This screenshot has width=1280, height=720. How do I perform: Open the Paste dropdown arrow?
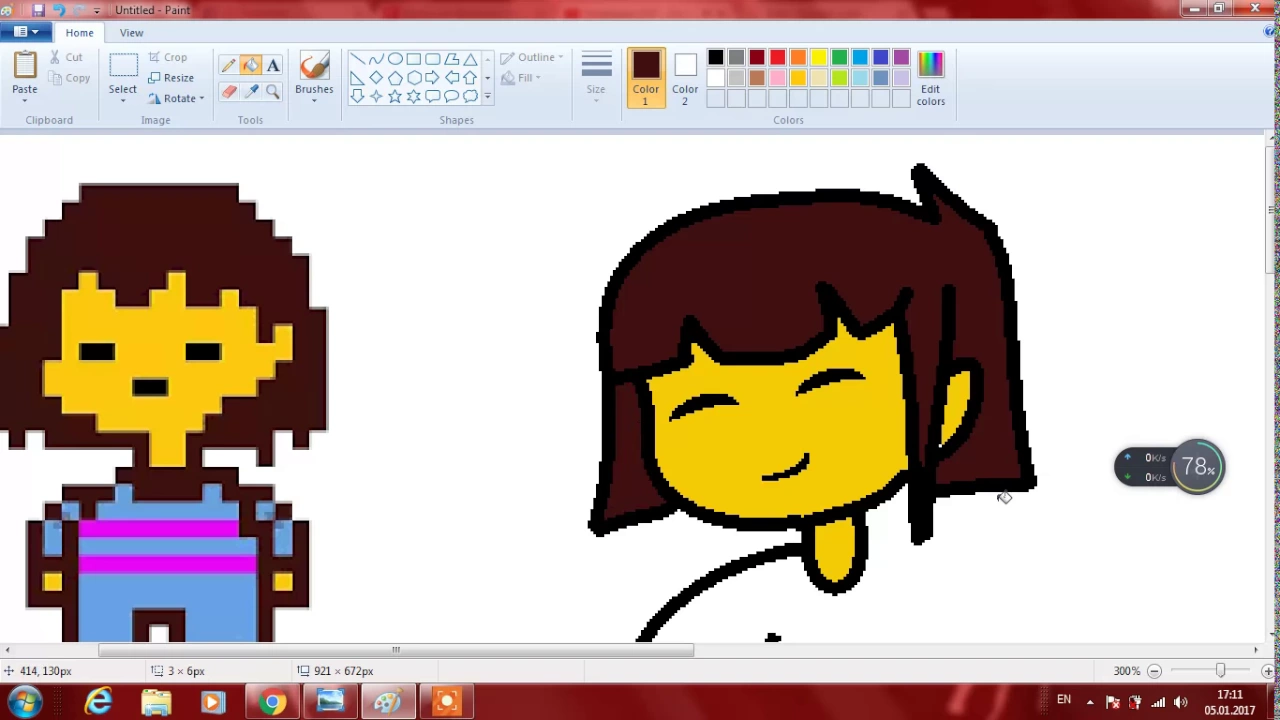(x=25, y=101)
